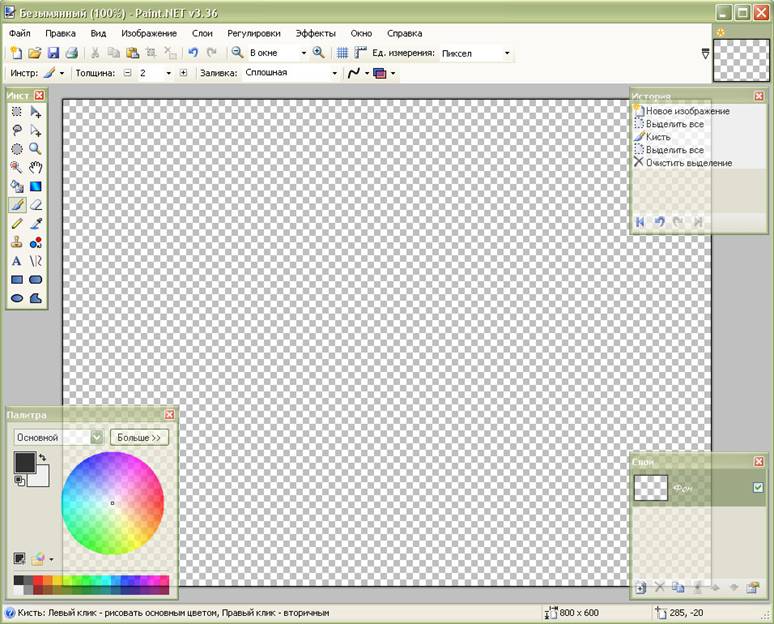Open the palette management dropdown arrow
Screen dimensions: 774x624
click(x=51, y=559)
